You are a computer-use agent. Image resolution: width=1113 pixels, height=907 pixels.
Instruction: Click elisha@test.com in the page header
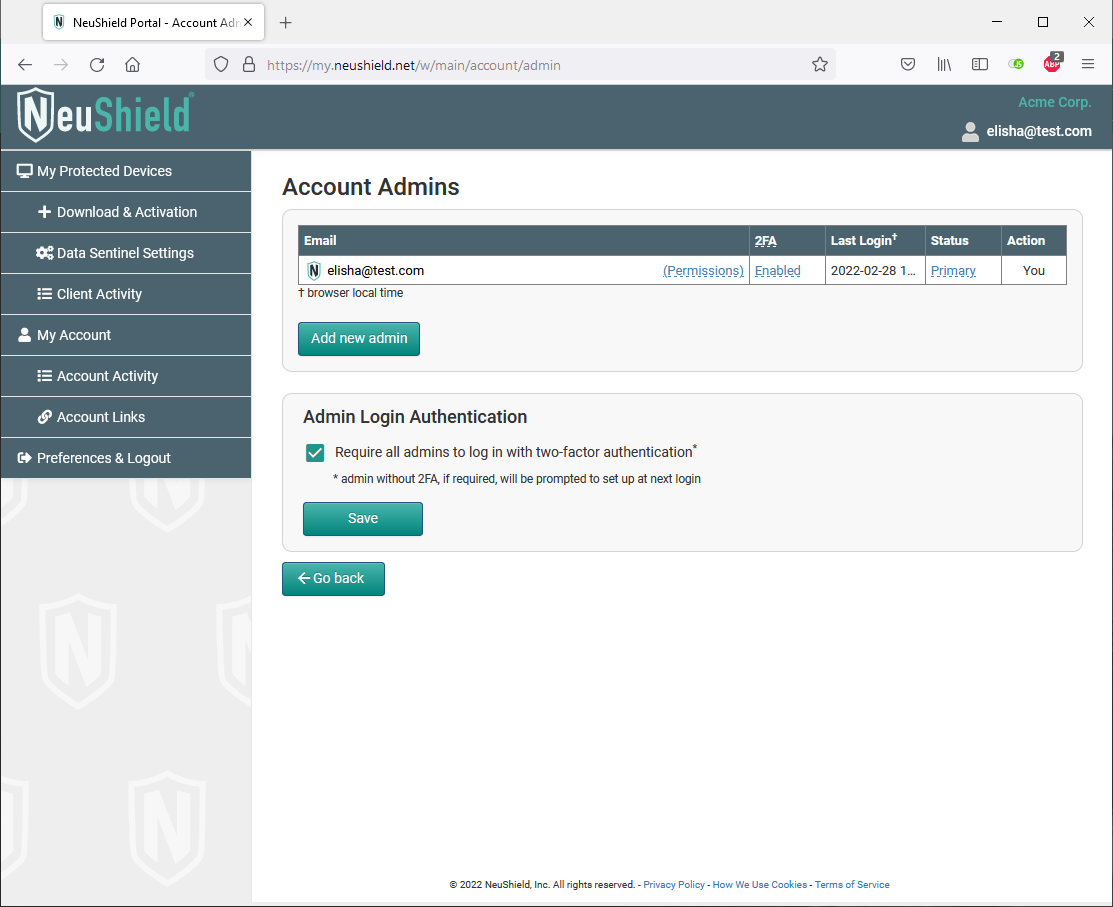tap(1038, 131)
